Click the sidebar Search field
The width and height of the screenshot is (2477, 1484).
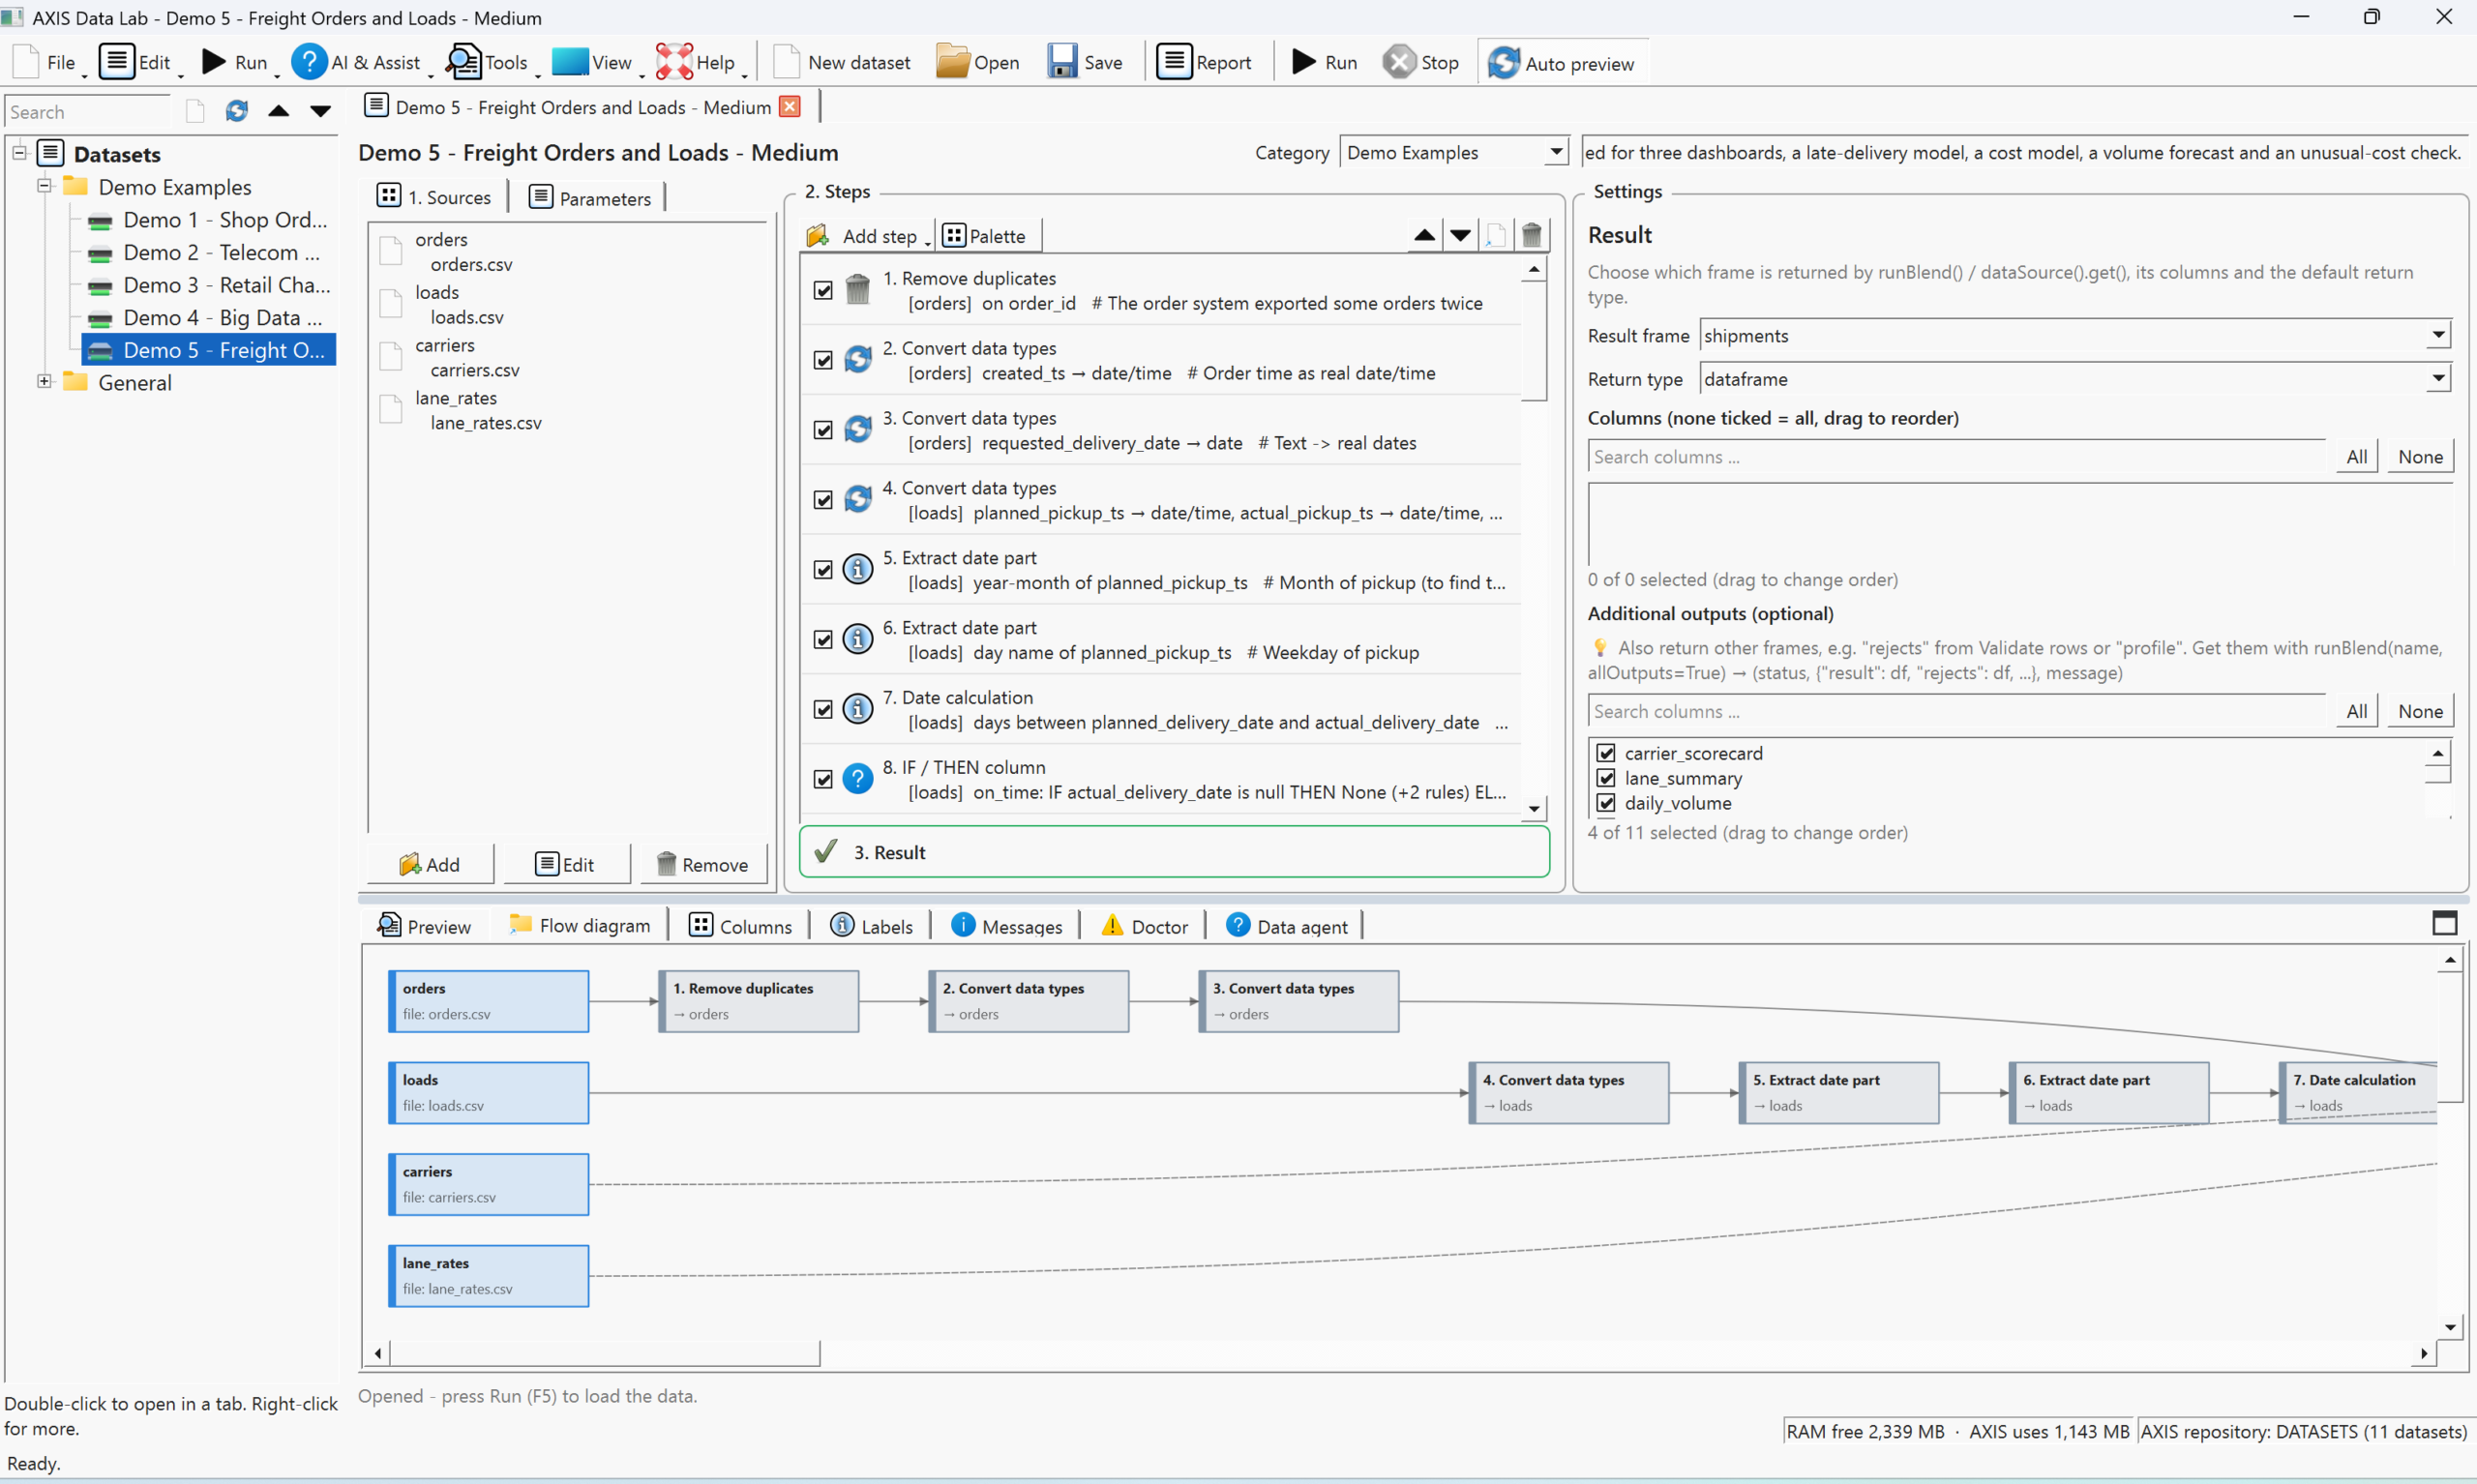(x=88, y=111)
